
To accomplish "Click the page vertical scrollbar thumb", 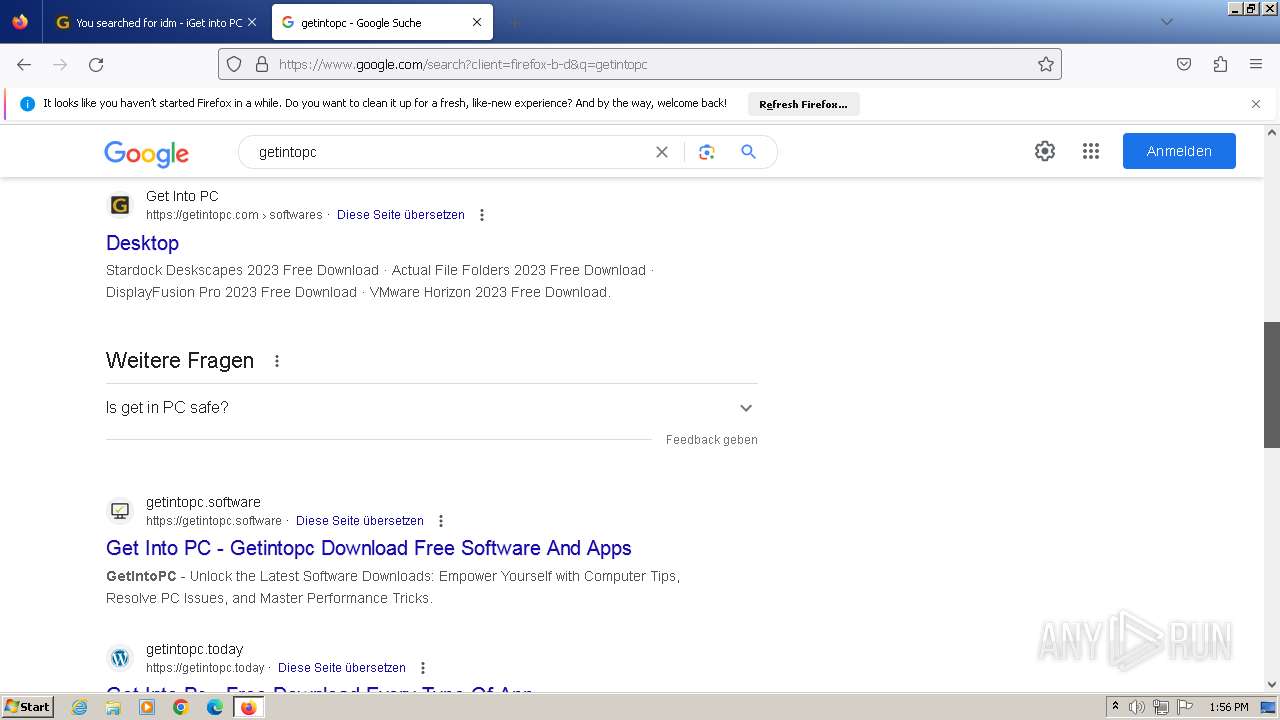I will click(x=1272, y=384).
